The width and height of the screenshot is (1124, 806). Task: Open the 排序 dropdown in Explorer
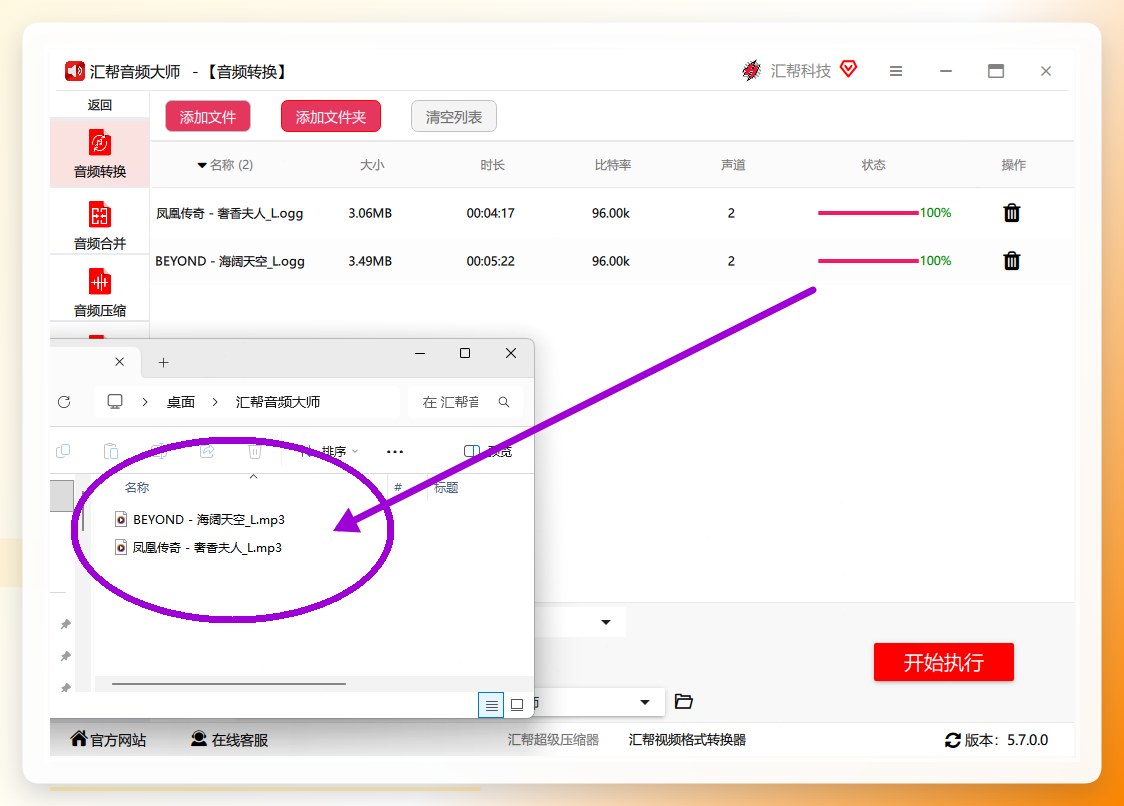pos(330,451)
